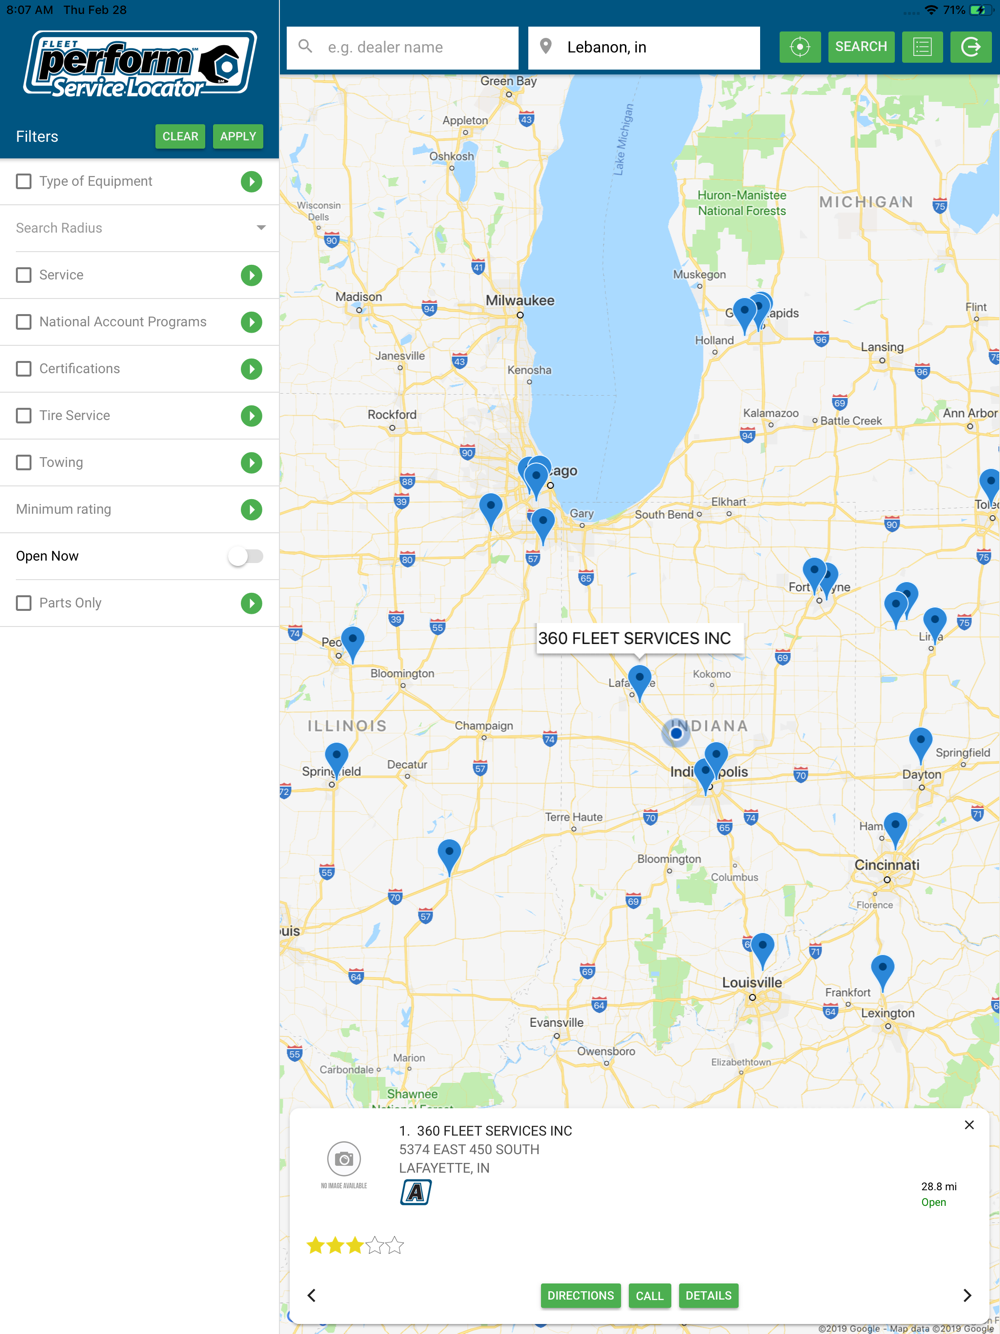Screen dimensions: 1000x1334
Task: Click the location pin icon in address field
Action: pyautogui.click(x=546, y=47)
